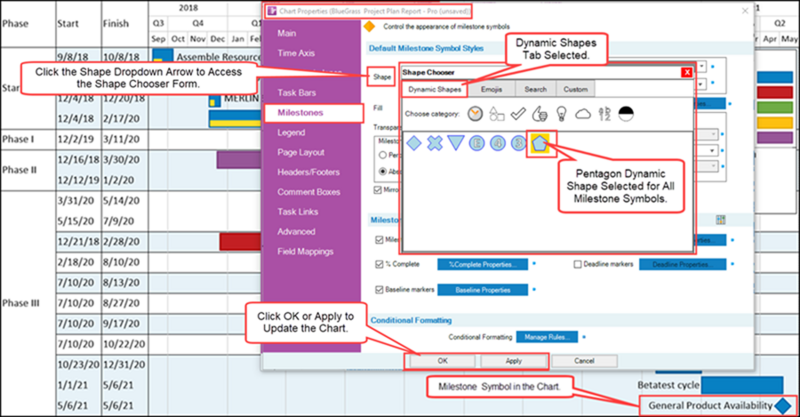Toggle the Baseline markers checkbox
The image size is (800, 417).
379,290
